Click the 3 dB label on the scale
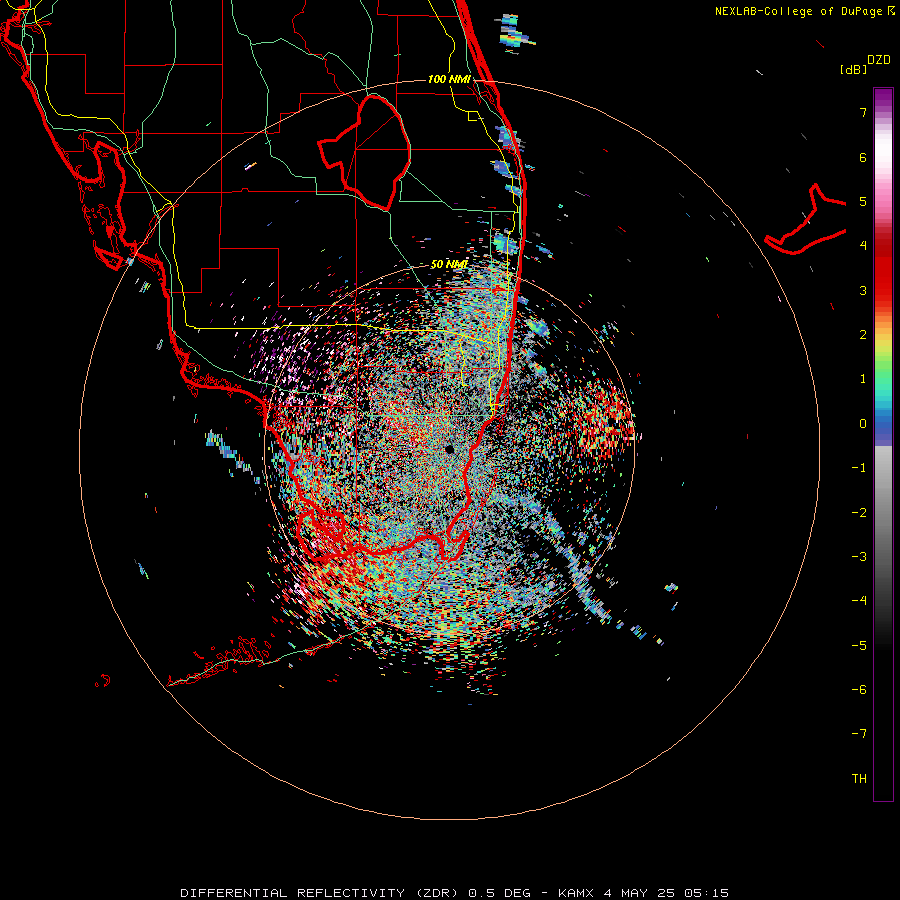The height and width of the screenshot is (900, 900). [863, 290]
